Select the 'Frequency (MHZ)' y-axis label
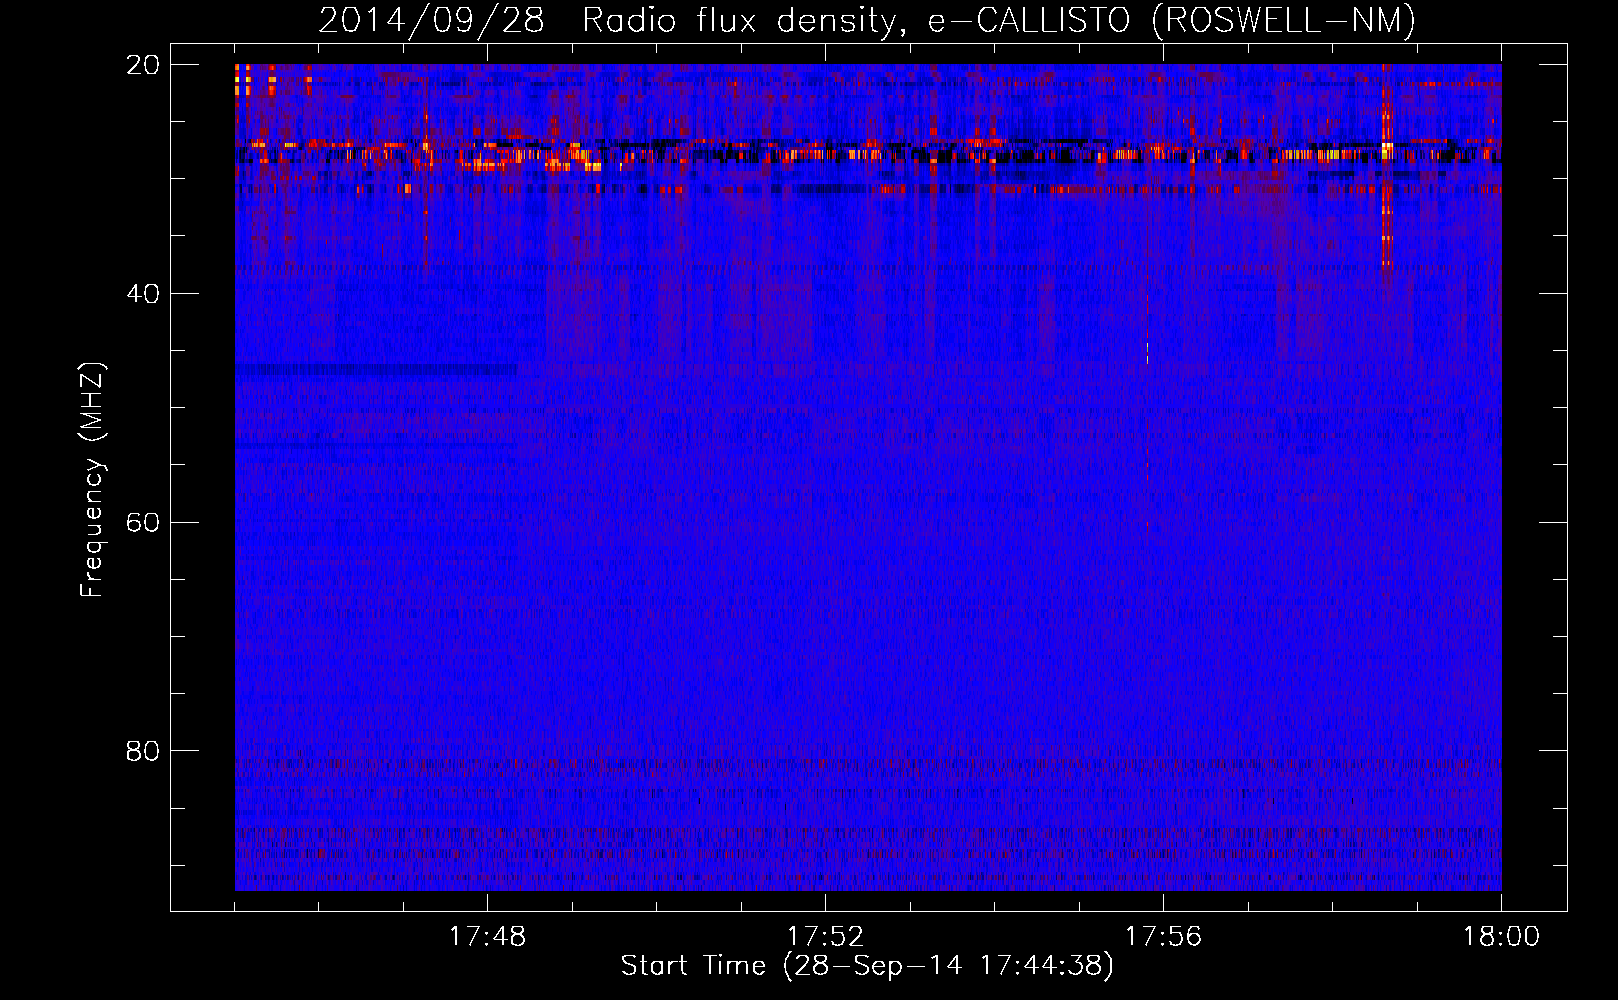 92,480
